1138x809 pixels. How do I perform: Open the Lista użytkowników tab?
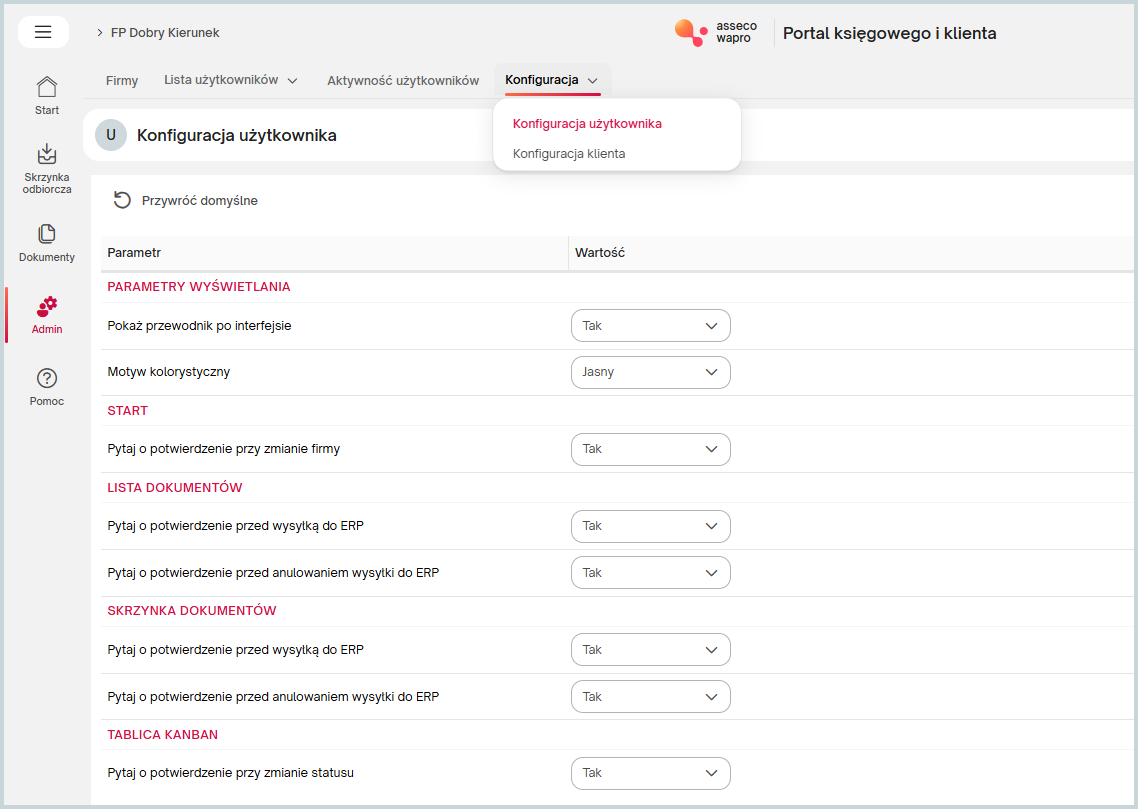(221, 80)
